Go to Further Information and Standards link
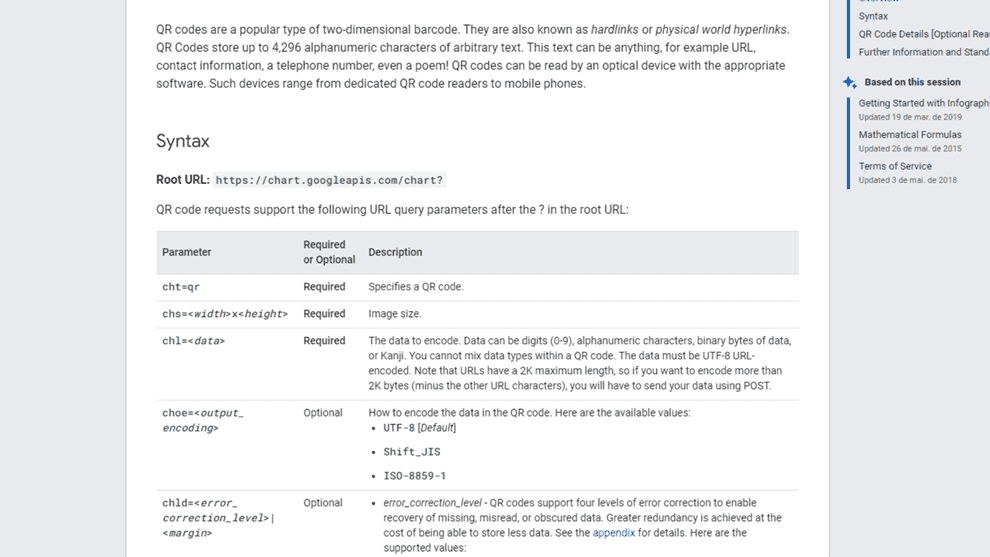990x557 pixels. [x=924, y=52]
